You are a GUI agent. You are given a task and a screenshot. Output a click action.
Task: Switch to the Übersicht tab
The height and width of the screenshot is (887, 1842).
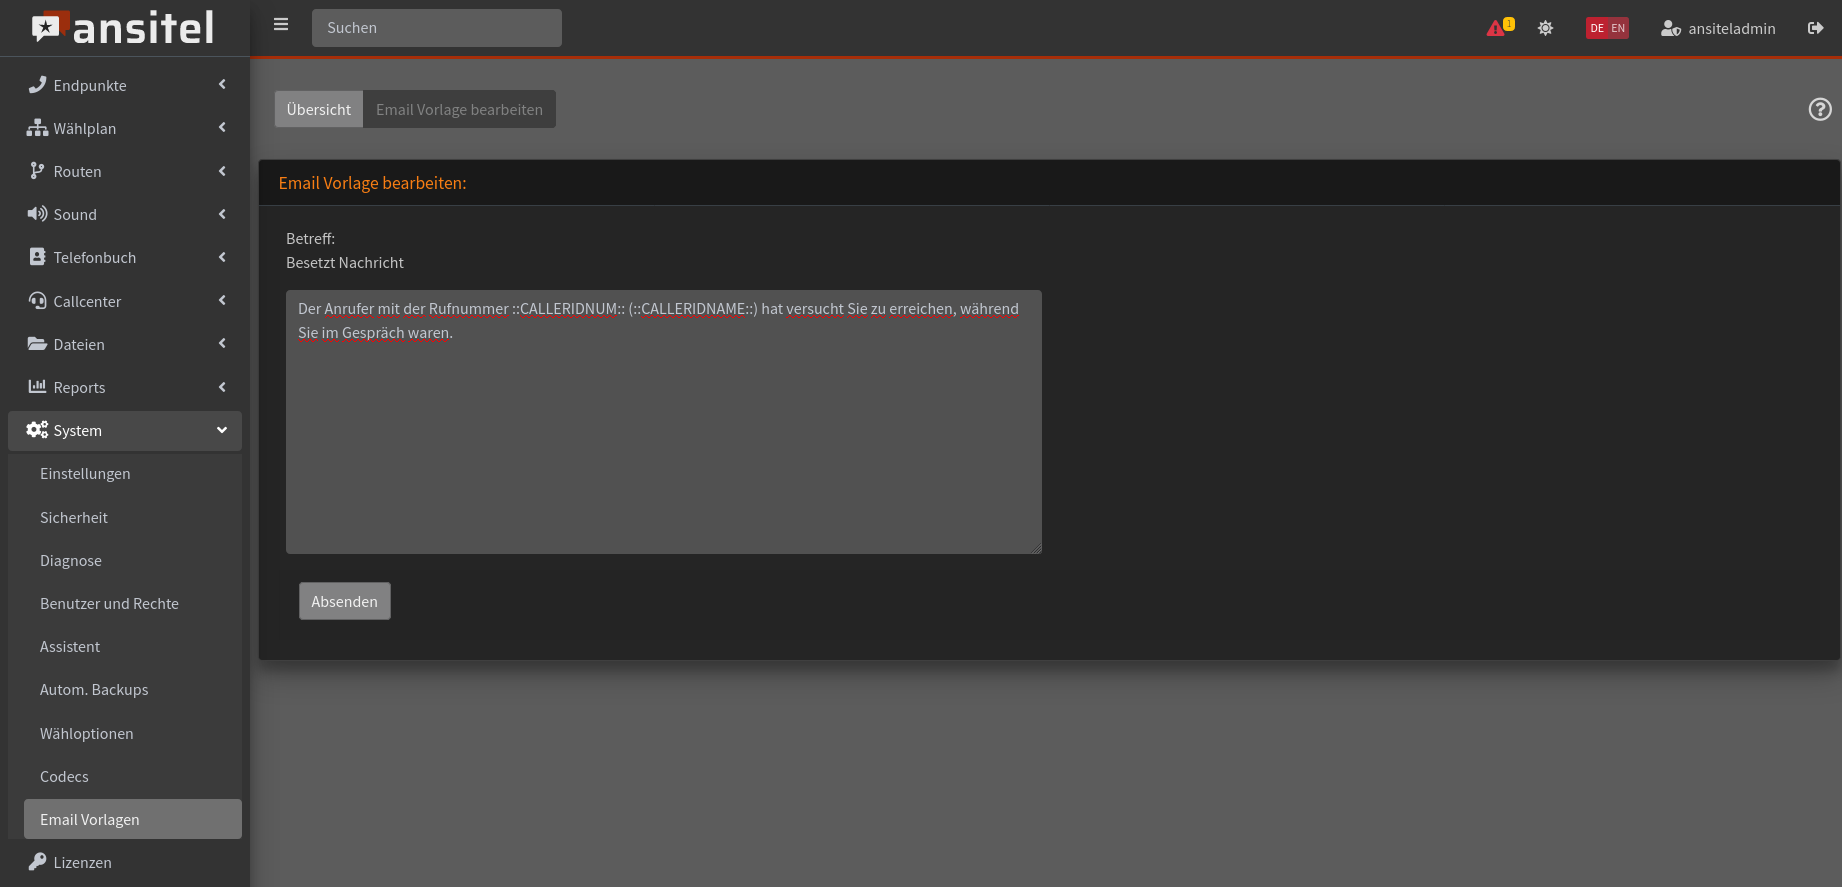tap(318, 109)
